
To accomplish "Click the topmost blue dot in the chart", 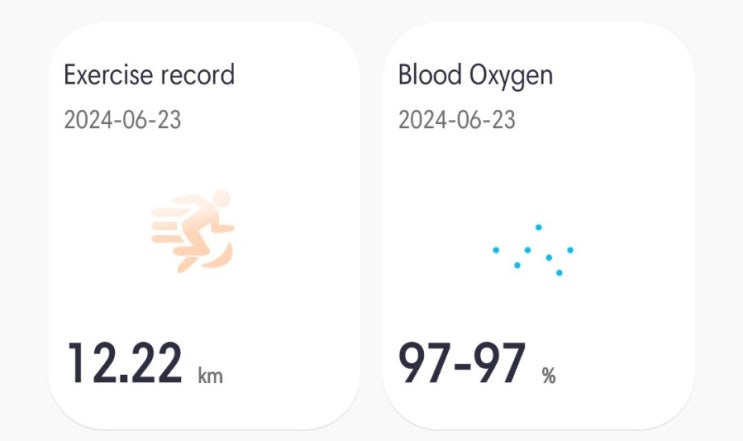I will pyautogui.click(x=538, y=227).
